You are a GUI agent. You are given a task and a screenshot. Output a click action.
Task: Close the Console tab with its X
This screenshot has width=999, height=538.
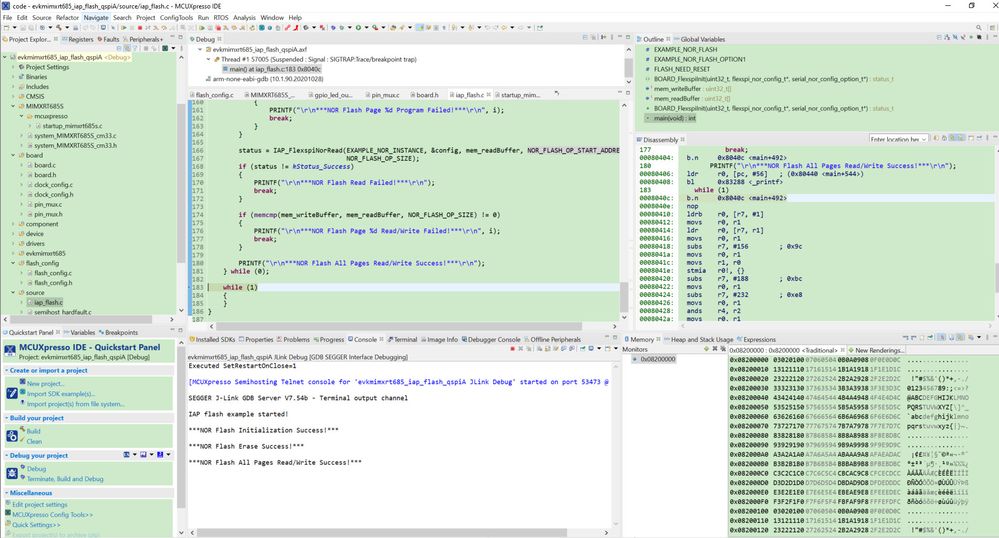(382, 339)
